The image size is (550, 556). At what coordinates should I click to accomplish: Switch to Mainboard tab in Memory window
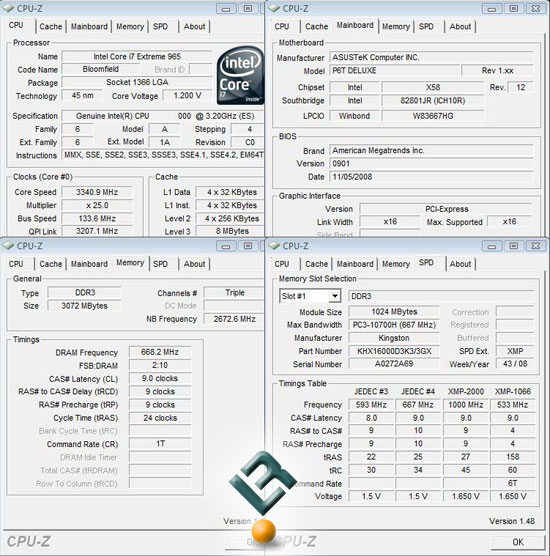coord(89,264)
